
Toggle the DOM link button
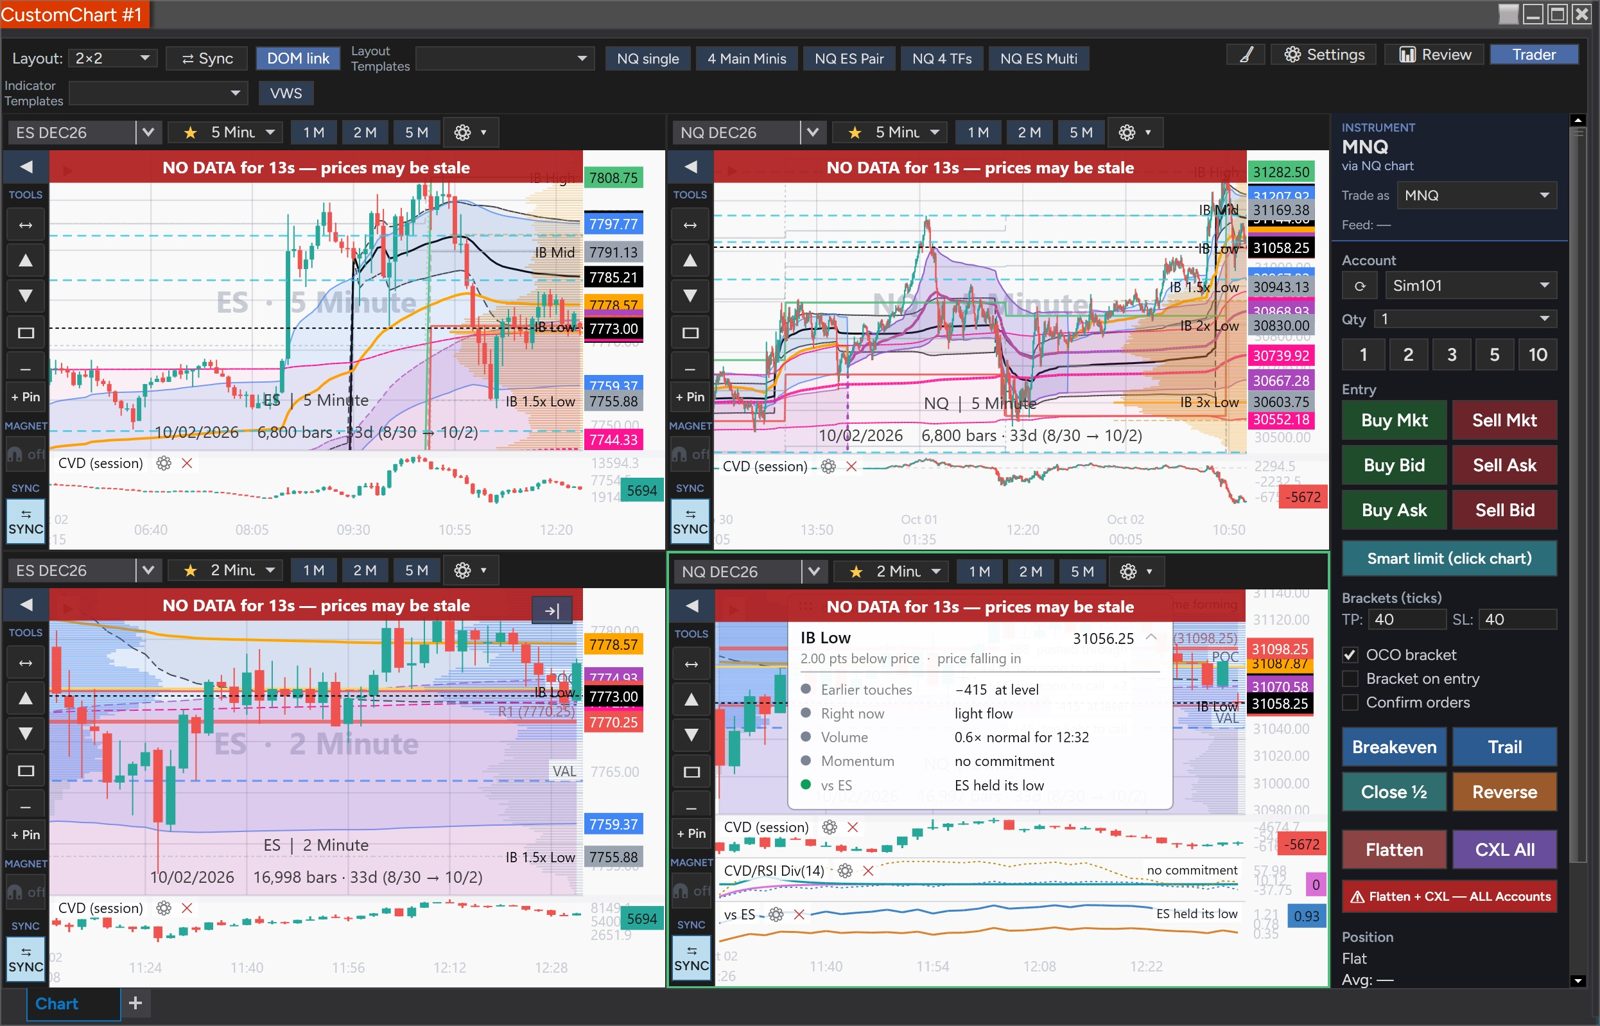298,58
